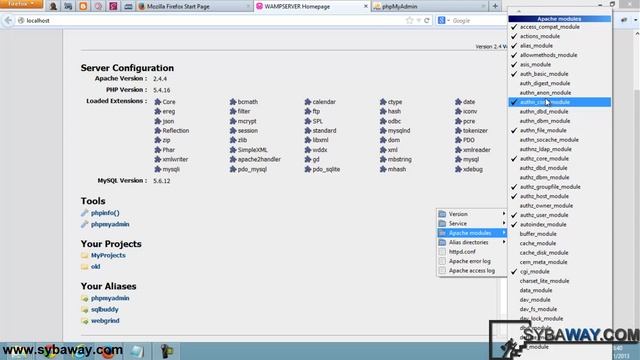Expand the Service submenu arrow
This screenshot has height=360, width=640.
tap(504, 223)
